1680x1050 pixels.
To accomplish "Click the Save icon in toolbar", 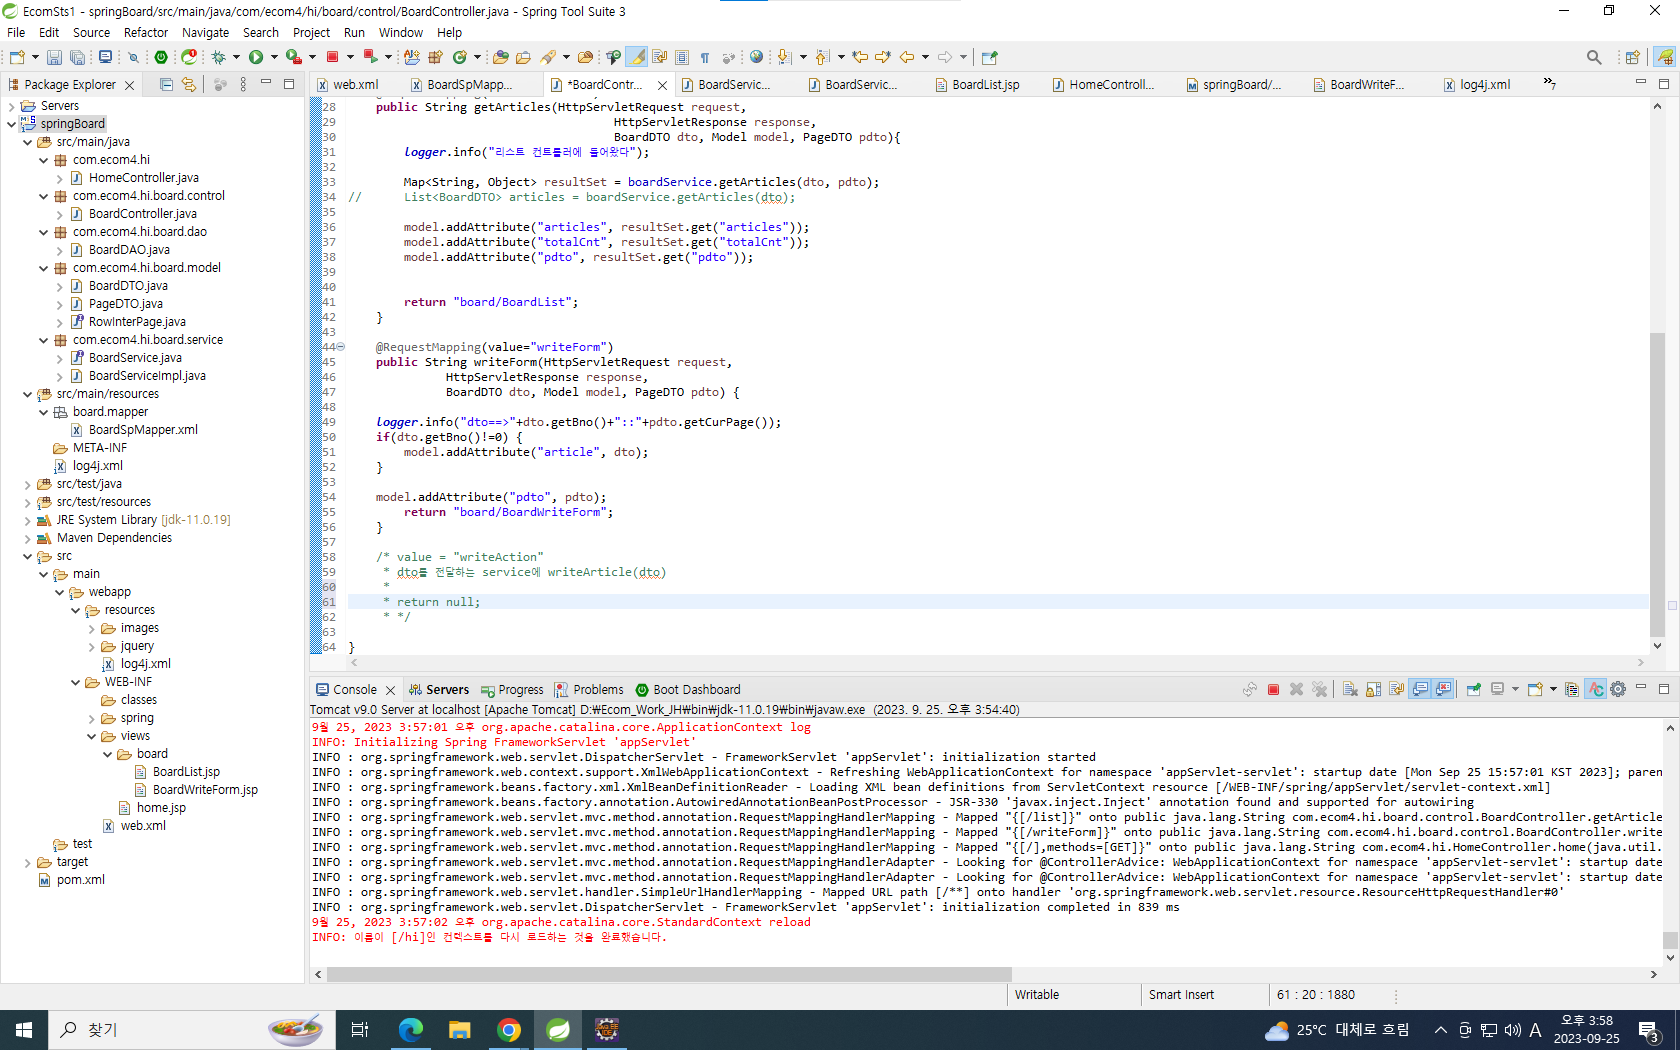I will coord(54,57).
